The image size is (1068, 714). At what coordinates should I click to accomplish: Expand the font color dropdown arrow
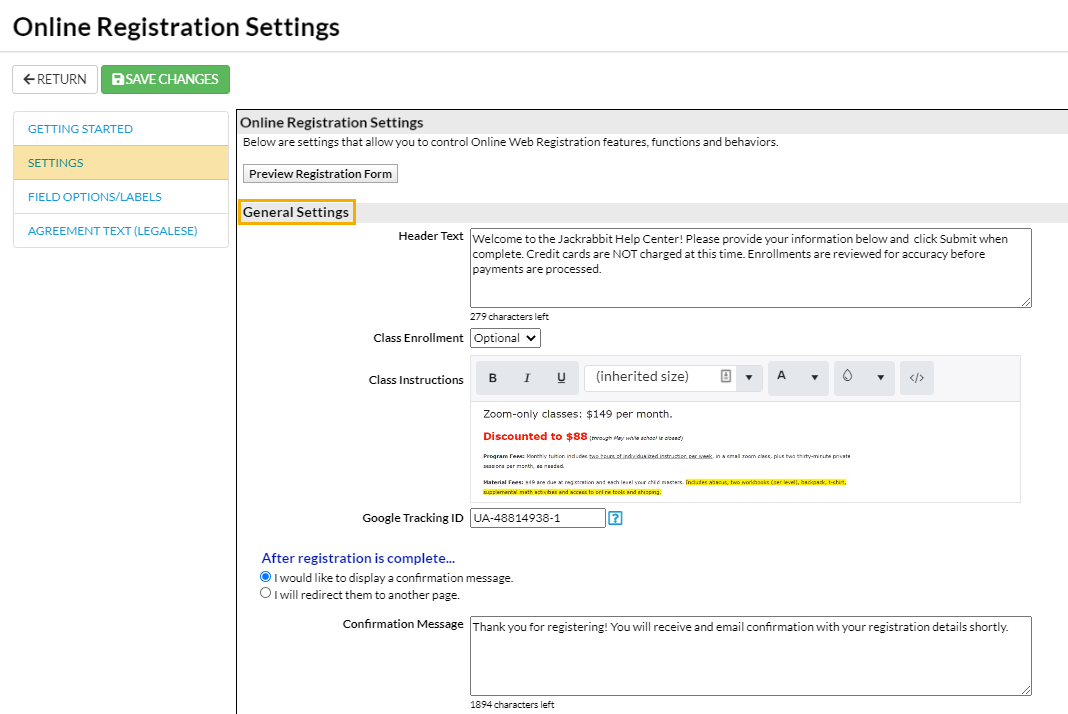pyautogui.click(x=815, y=377)
